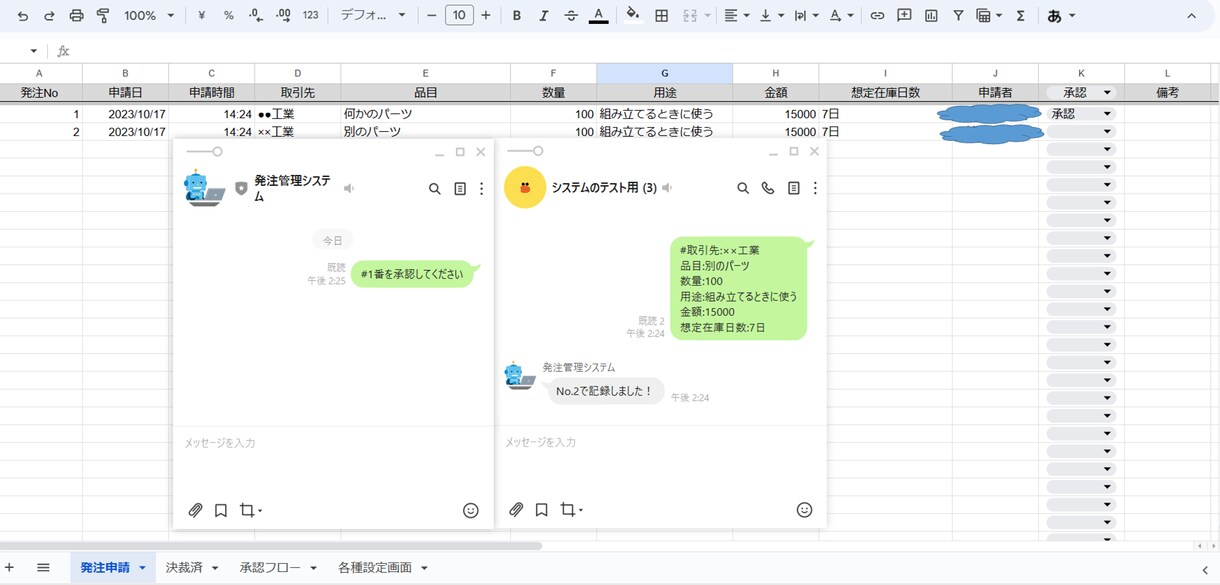Hide the toolbar with the chevron
This screenshot has width=1220, height=585.
pos(1191,16)
